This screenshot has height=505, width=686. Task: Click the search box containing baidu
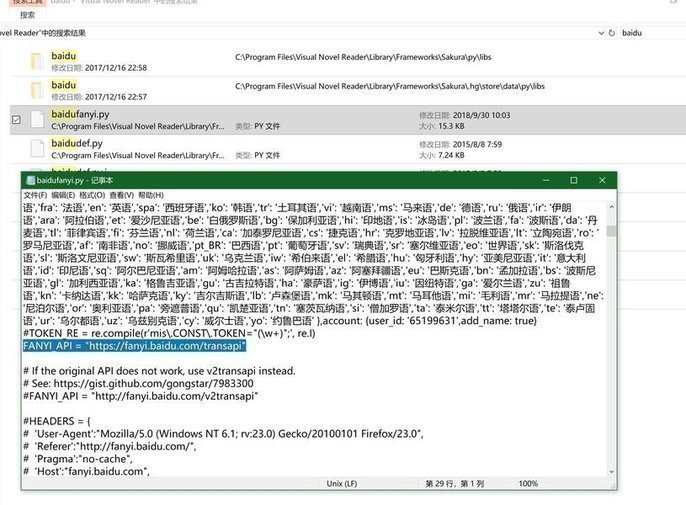pyautogui.click(x=652, y=33)
